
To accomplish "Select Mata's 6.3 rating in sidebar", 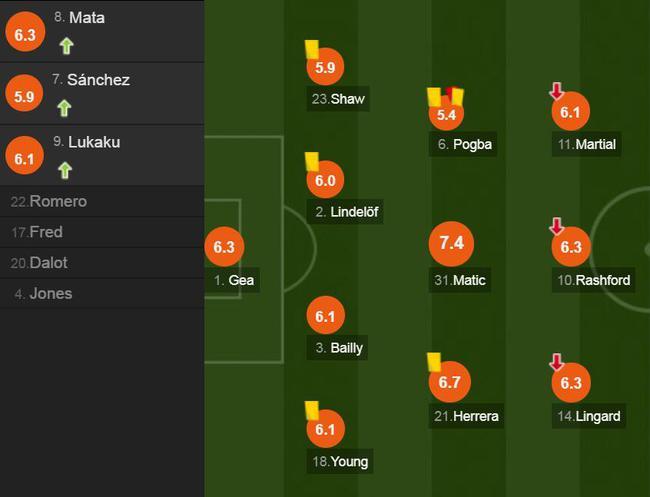I will (x=25, y=32).
